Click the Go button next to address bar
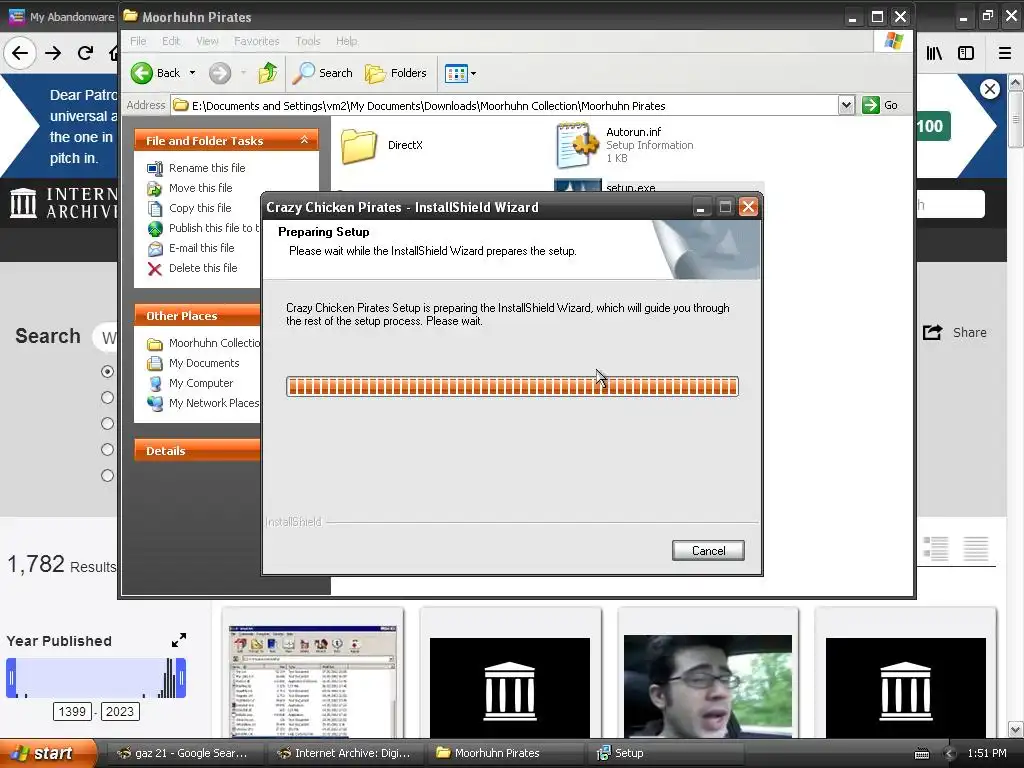This screenshot has width=1024, height=768. coord(880,105)
